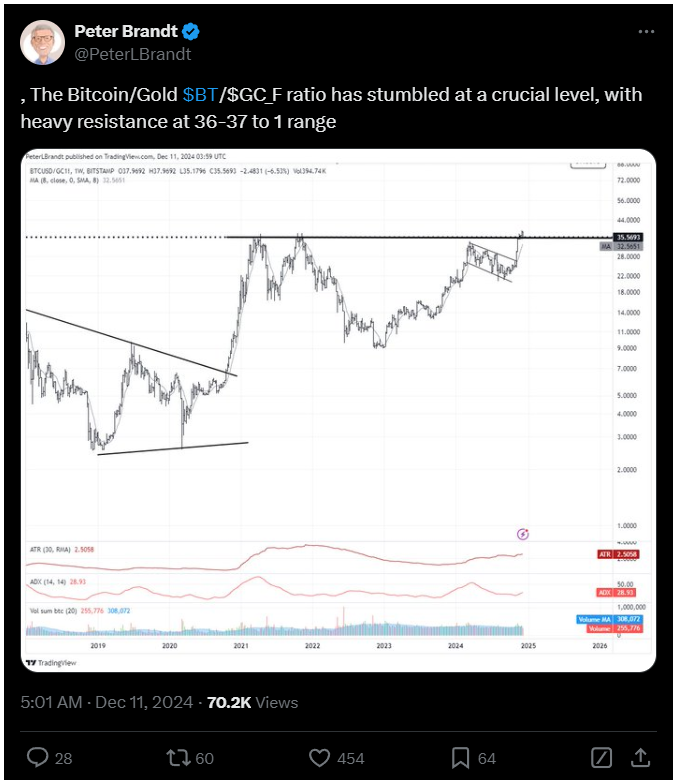The width and height of the screenshot is (677, 784).
Task: Open the three-dot more options menu
Action: [646, 32]
